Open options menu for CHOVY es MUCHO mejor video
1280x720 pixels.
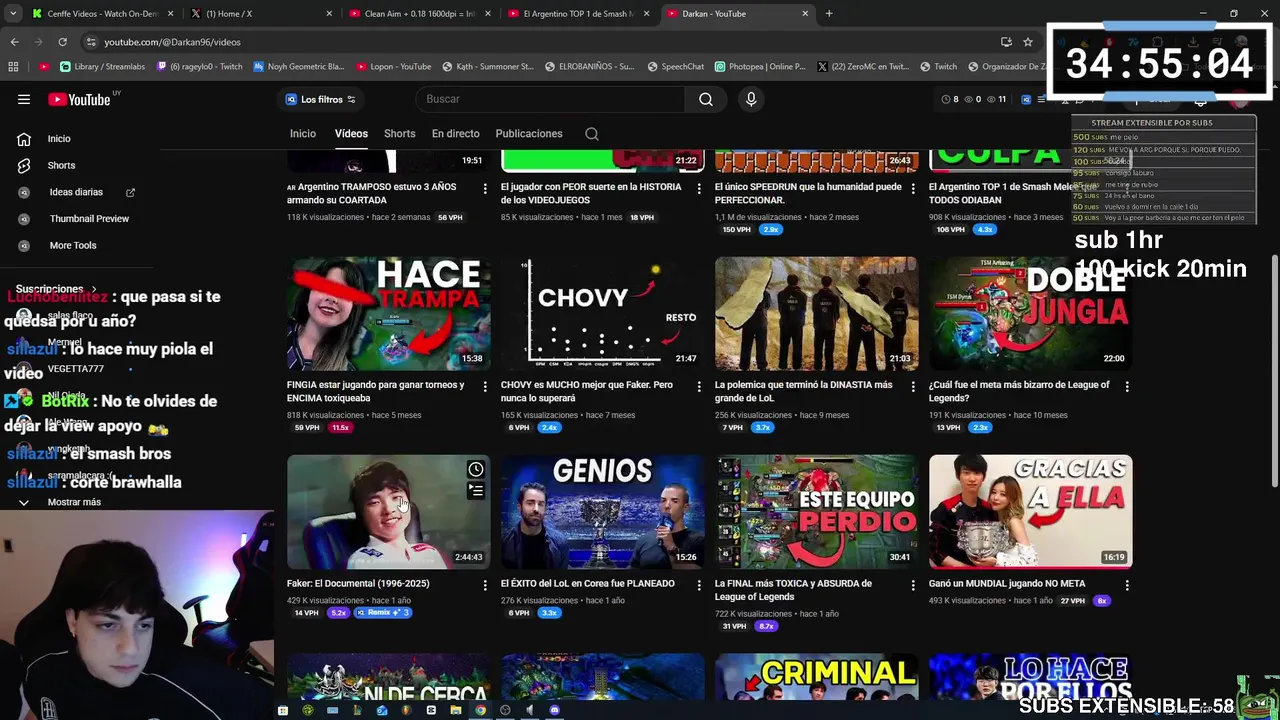pos(699,386)
